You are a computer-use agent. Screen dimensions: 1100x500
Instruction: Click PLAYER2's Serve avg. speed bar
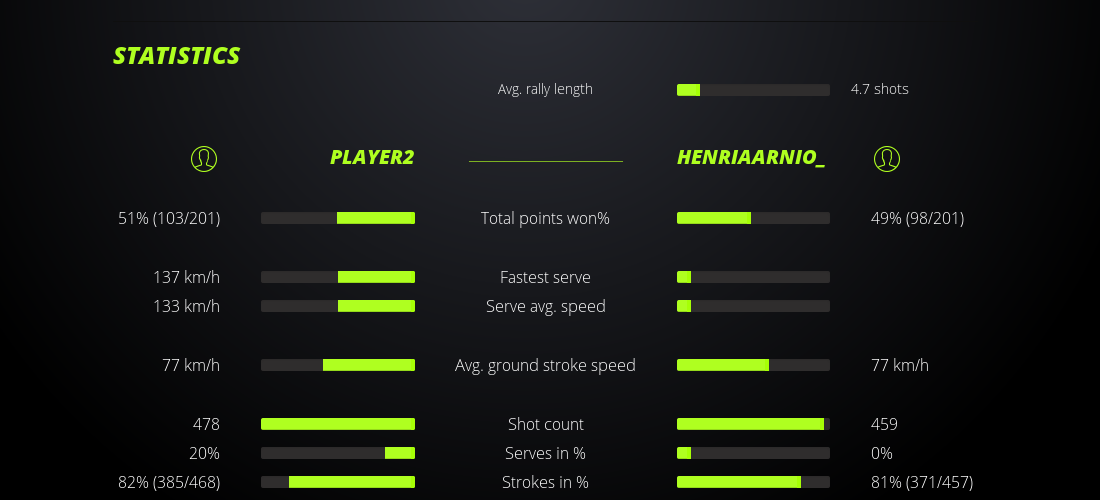[x=338, y=306]
